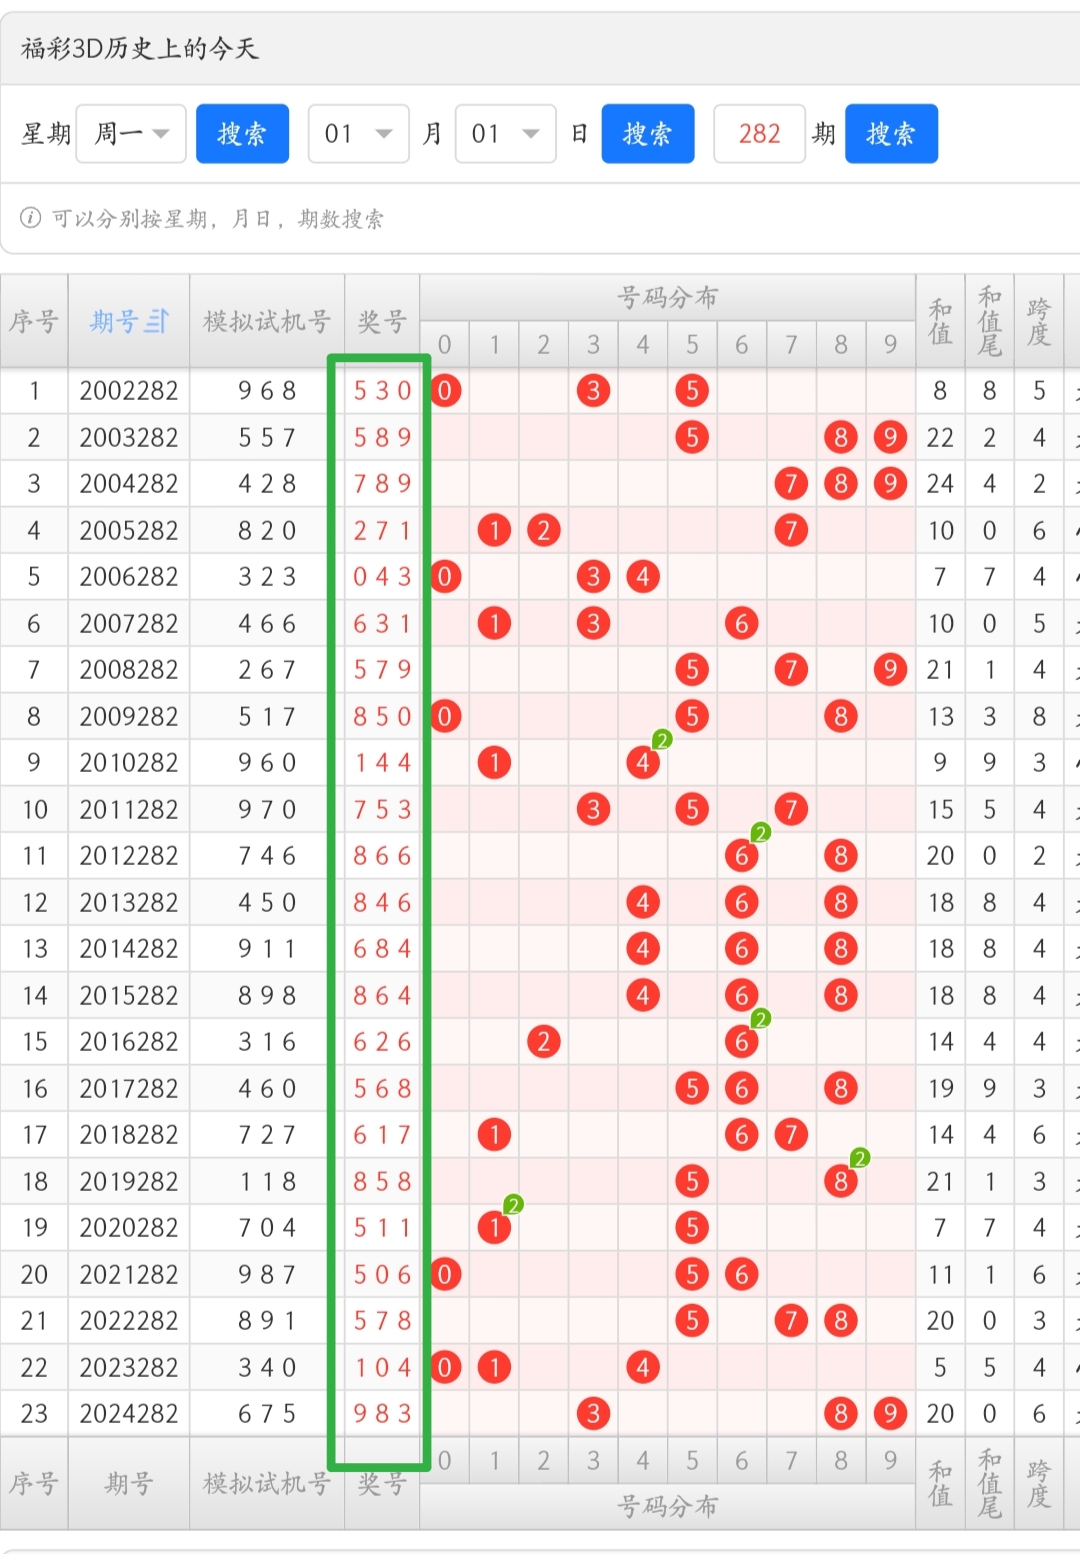Click red ball 5 in row 2017282

pos(692,1089)
